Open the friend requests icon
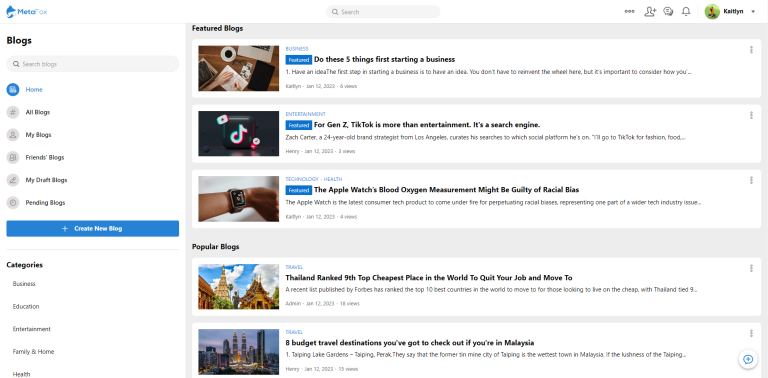 (650, 11)
